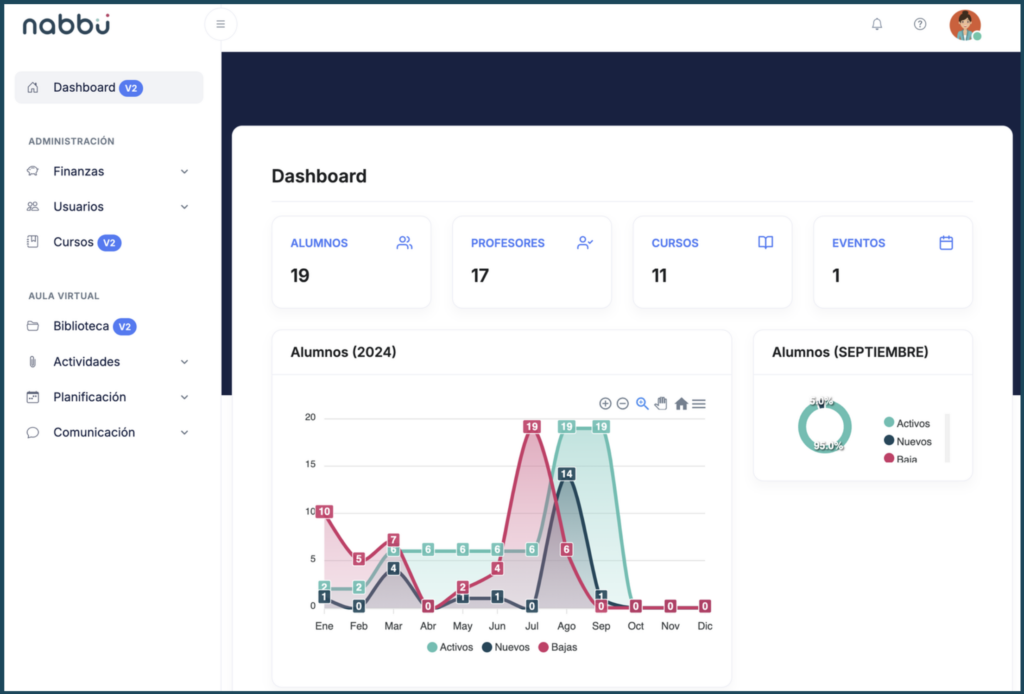Image resolution: width=1024 pixels, height=694 pixels.
Task: Collapse sidebar with the toggle button
Action: (220, 25)
